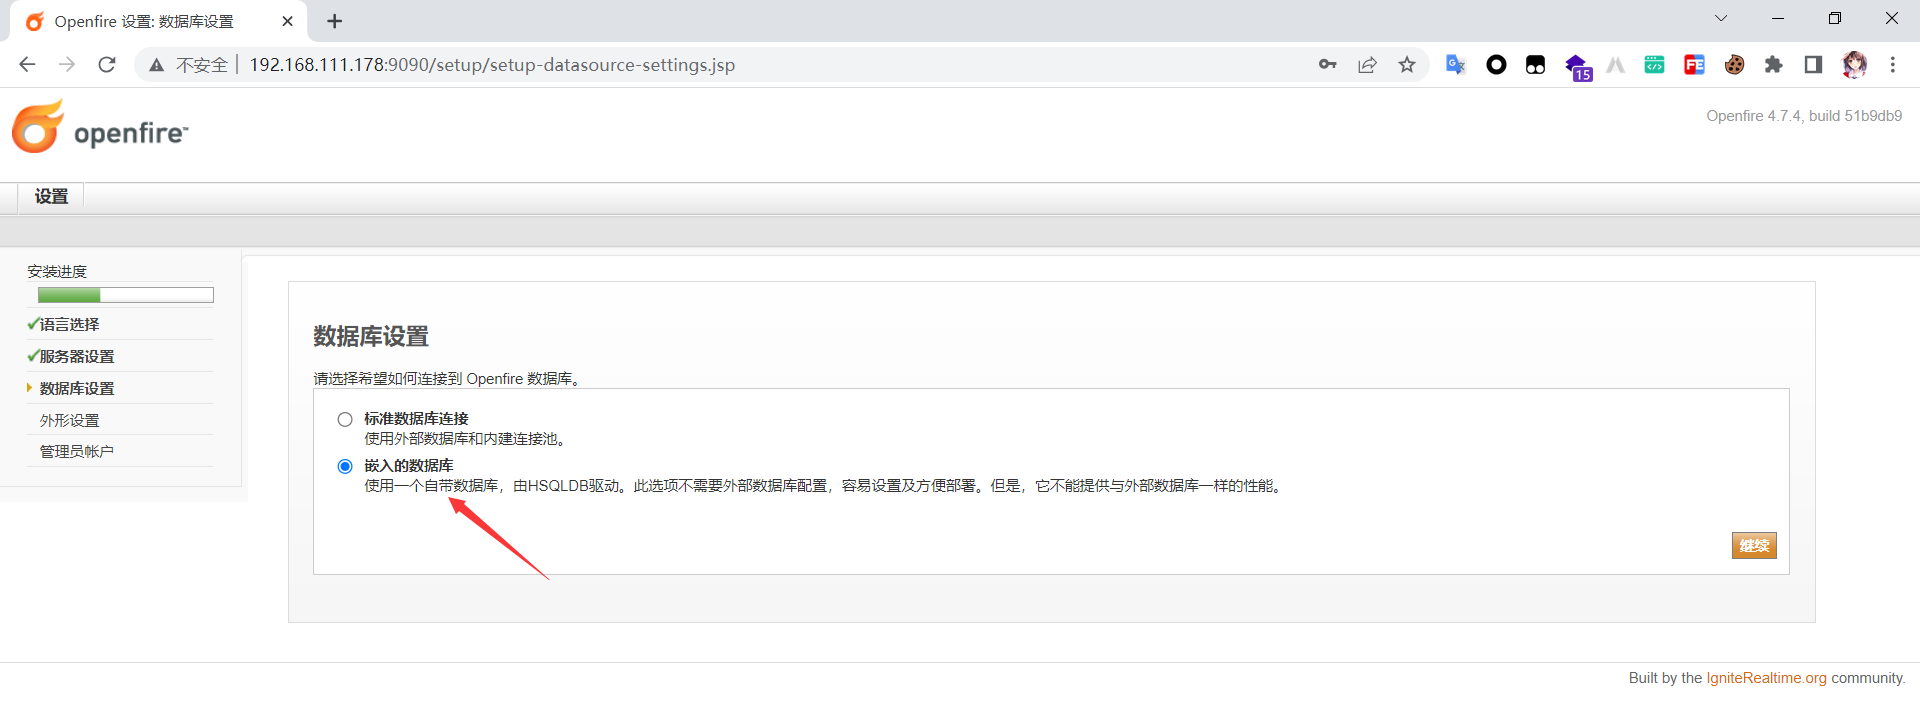Click the 嵌入的数据库 label
Screen dimensions: 1920x709
[x=409, y=466]
